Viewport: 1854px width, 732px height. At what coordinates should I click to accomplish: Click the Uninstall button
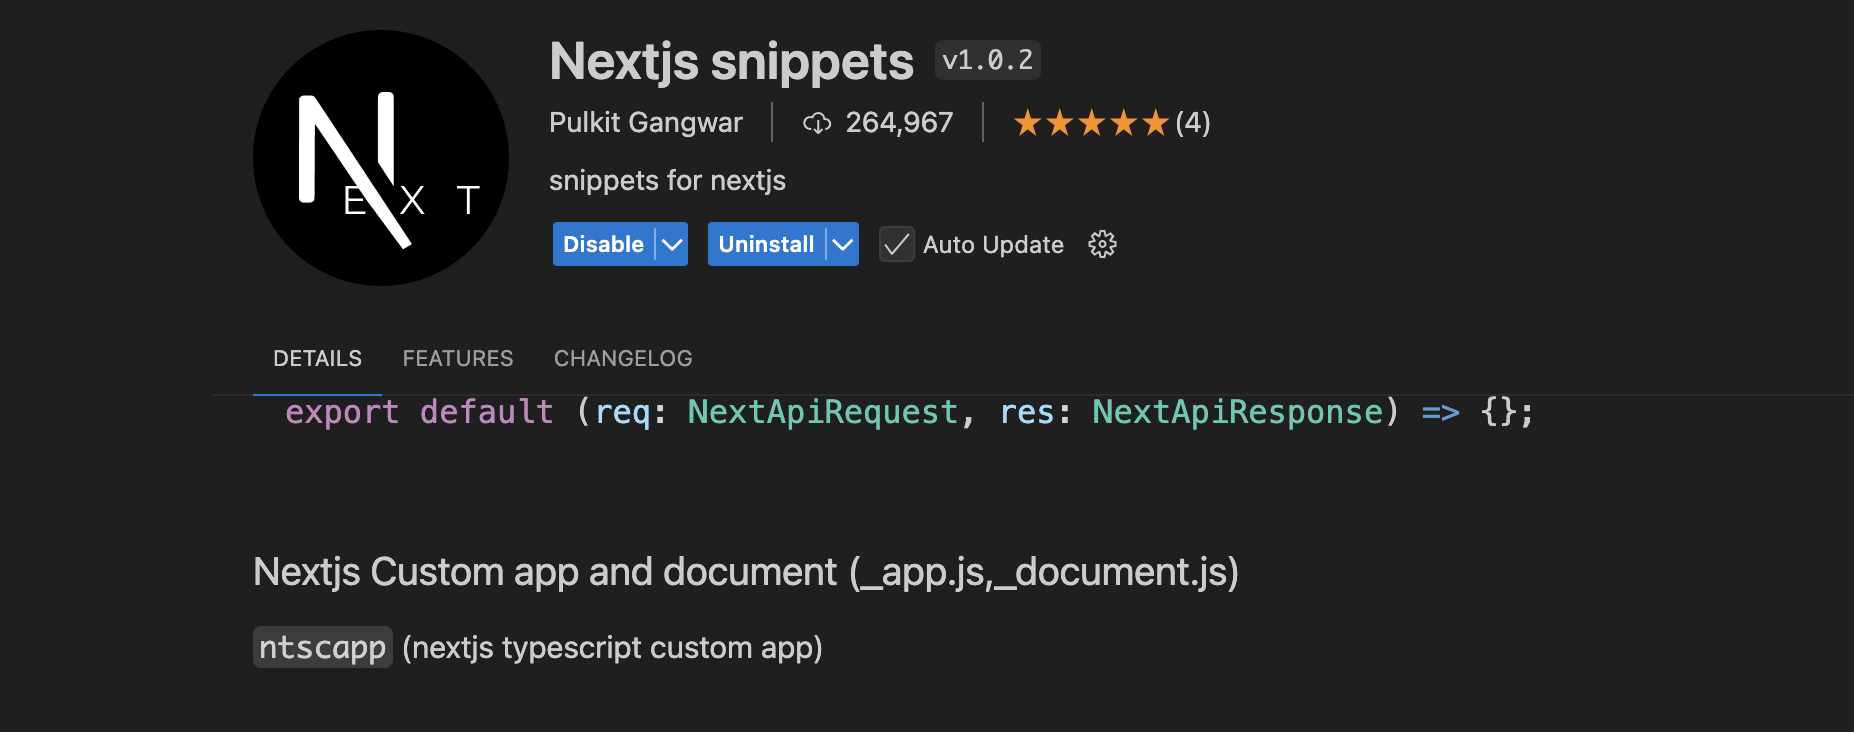pyautogui.click(x=766, y=244)
